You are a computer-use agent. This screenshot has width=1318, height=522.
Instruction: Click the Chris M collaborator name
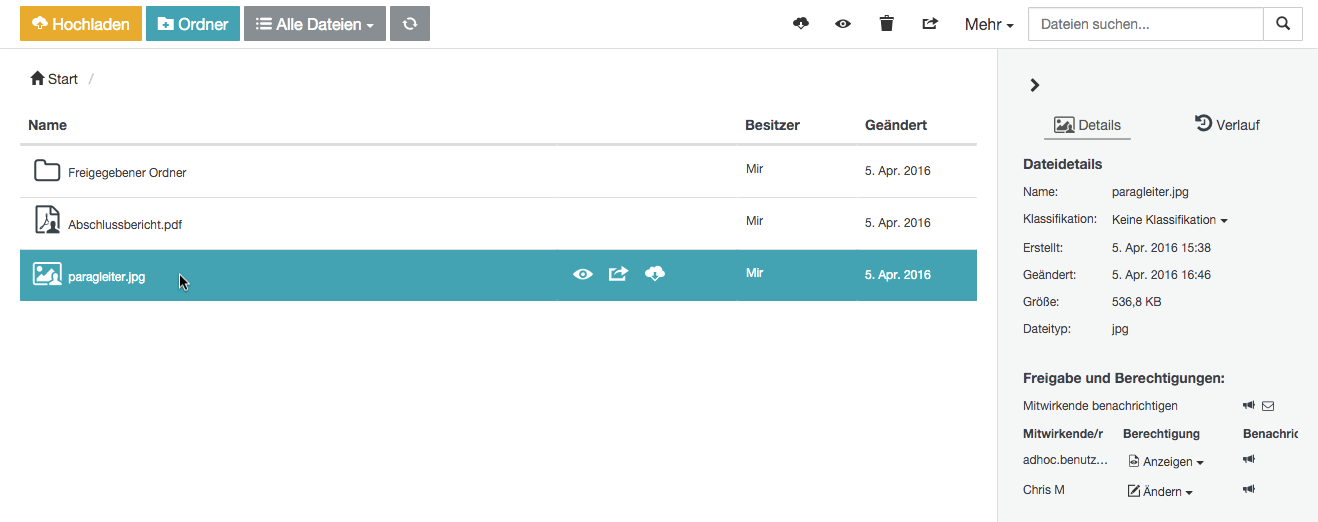coord(1044,490)
